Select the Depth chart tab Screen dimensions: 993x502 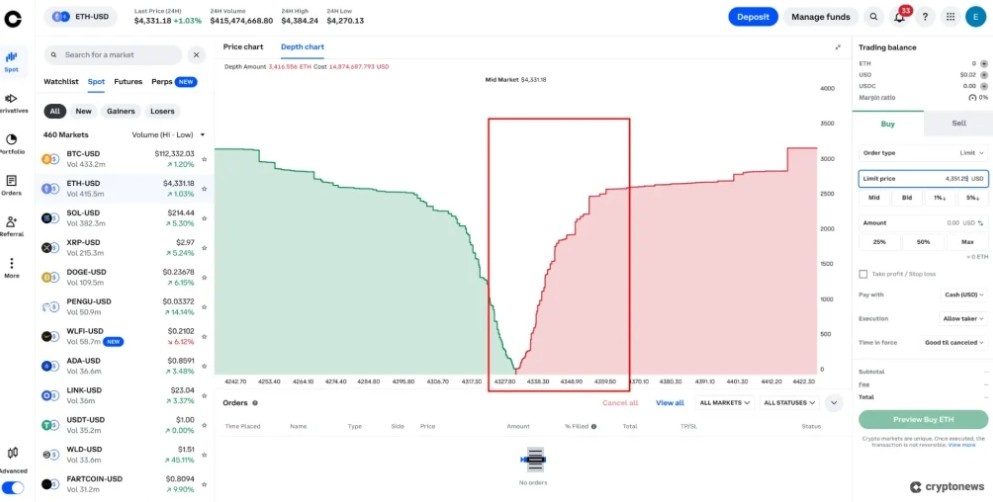click(x=302, y=47)
